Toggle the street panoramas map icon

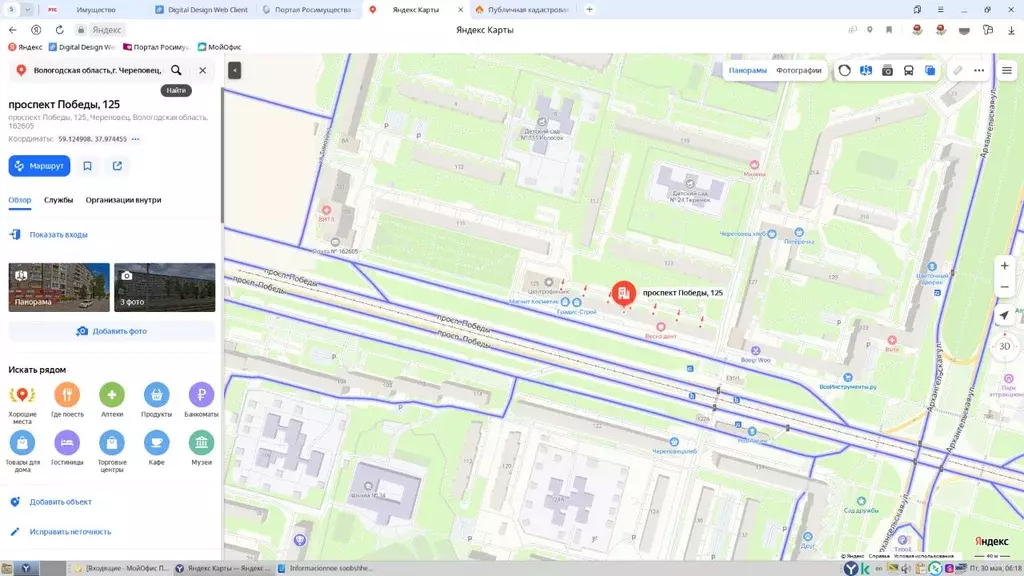(866, 71)
